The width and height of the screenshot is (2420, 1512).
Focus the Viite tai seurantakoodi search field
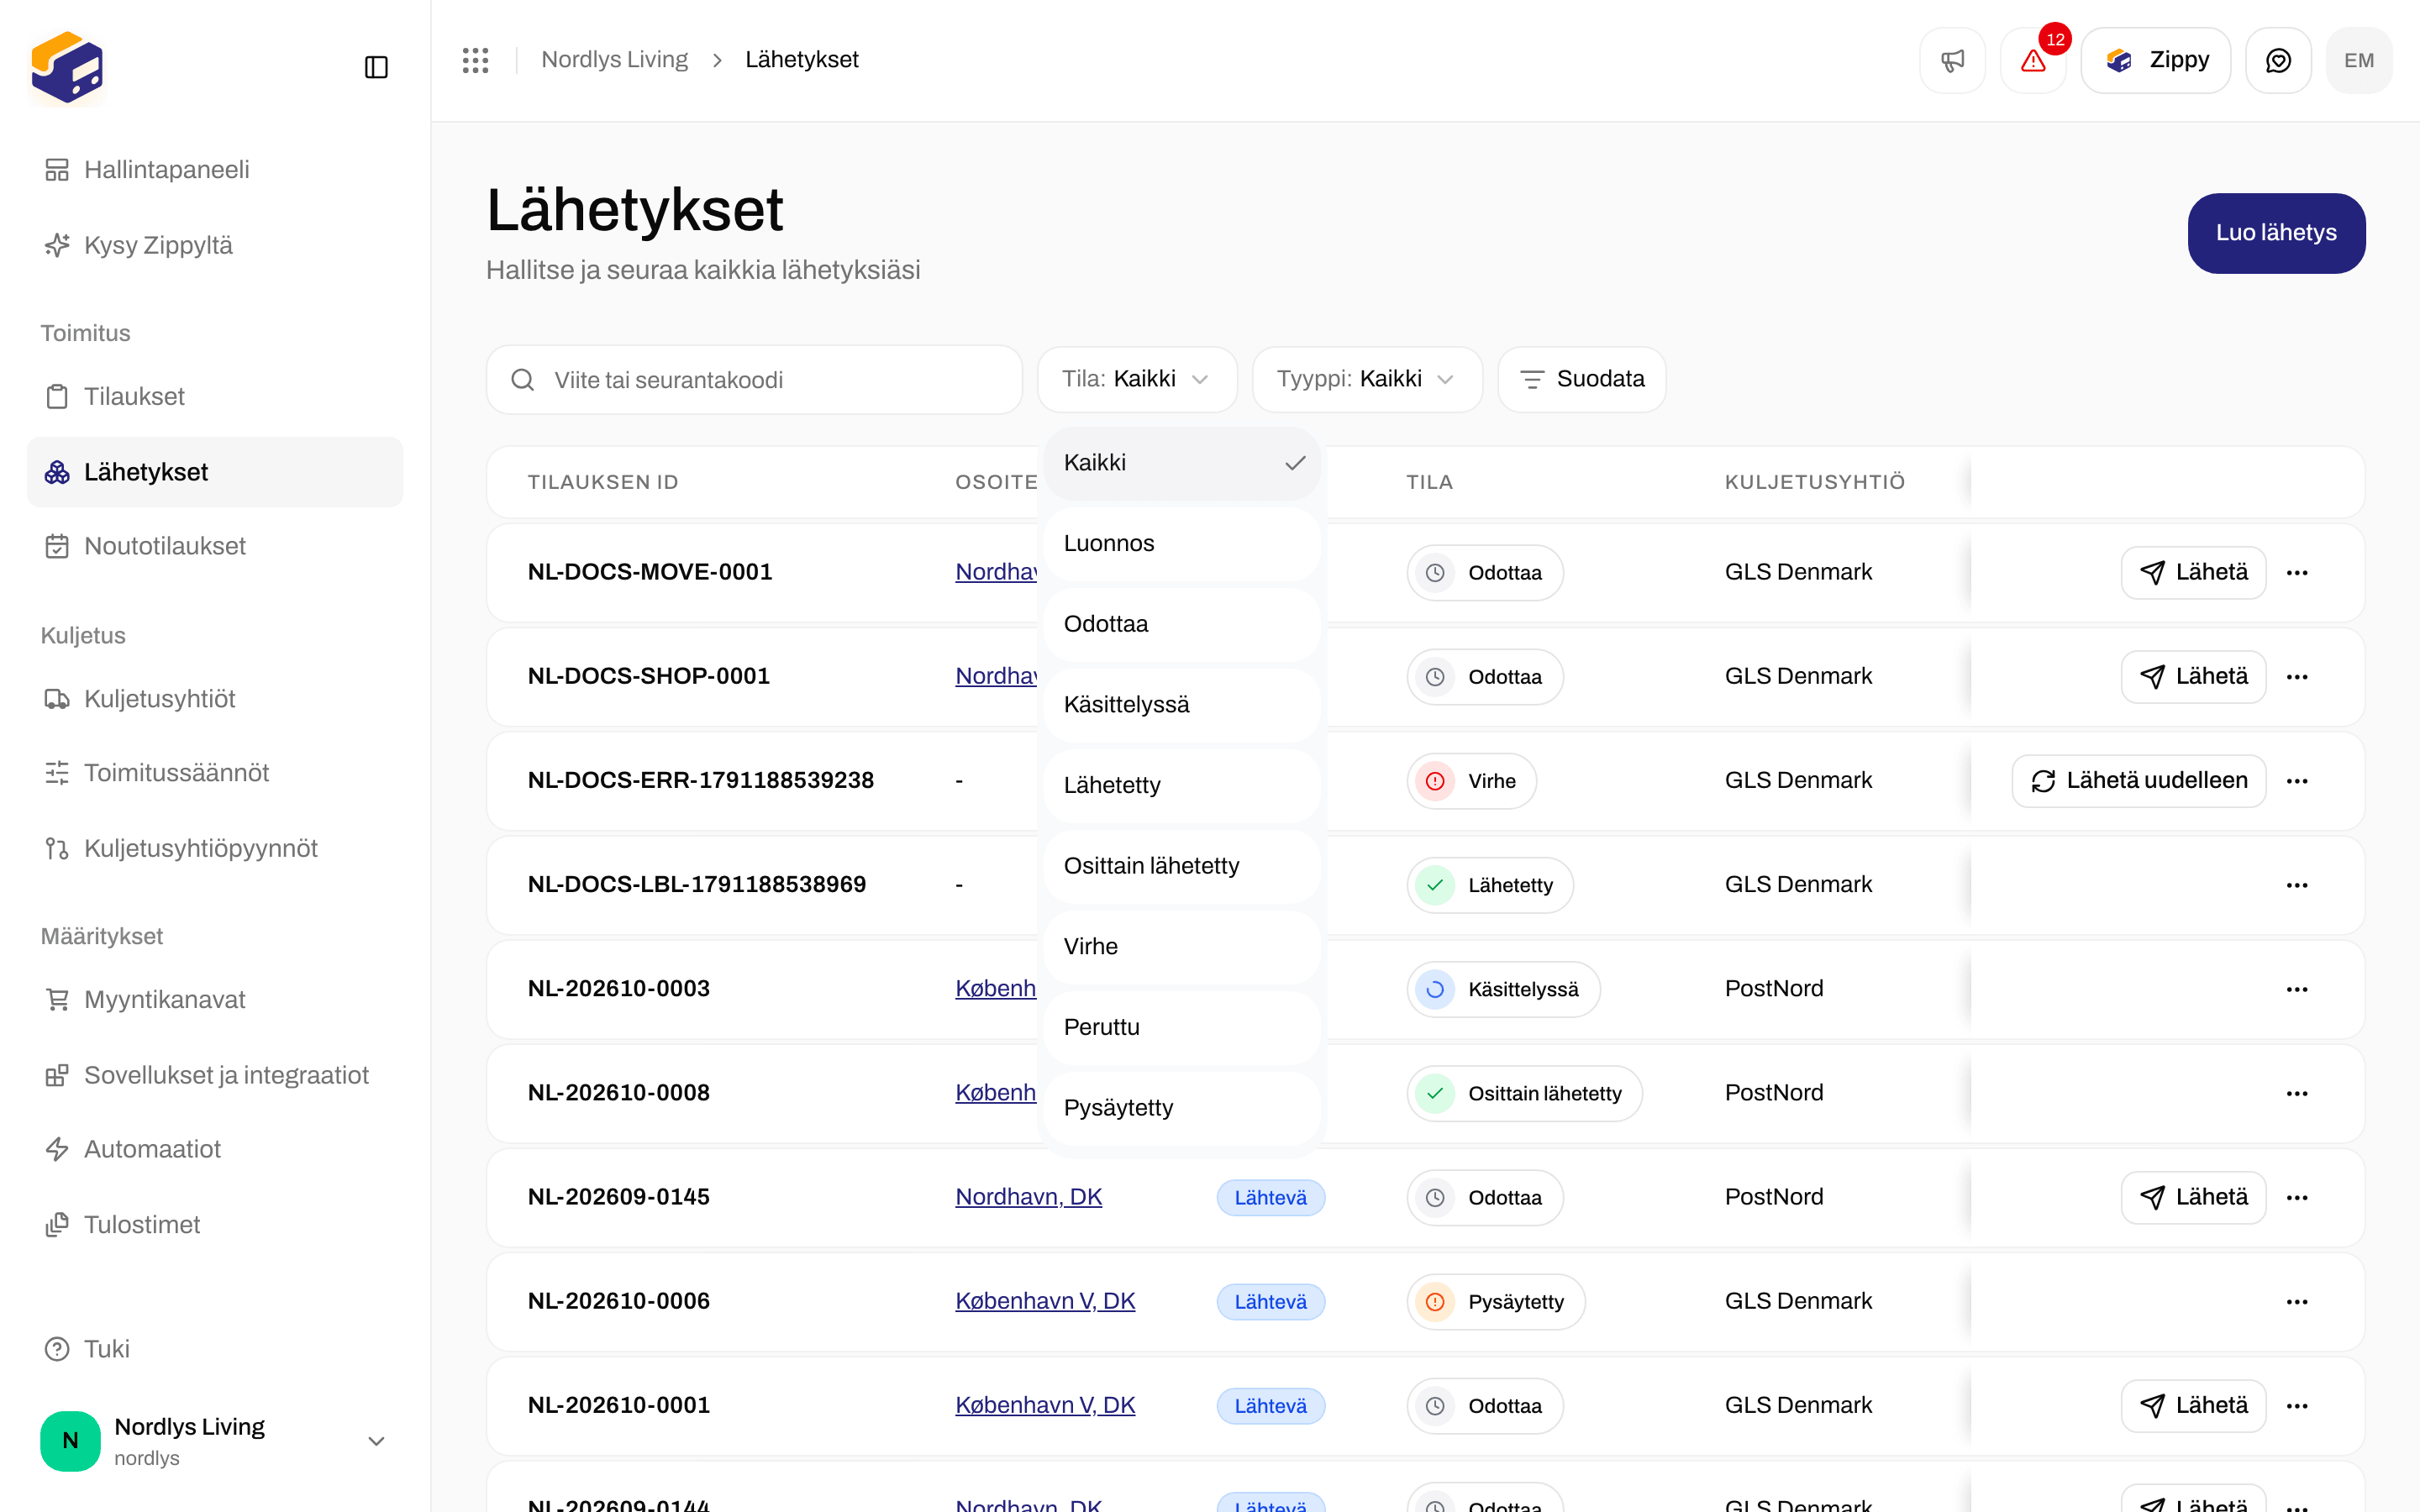pos(754,380)
